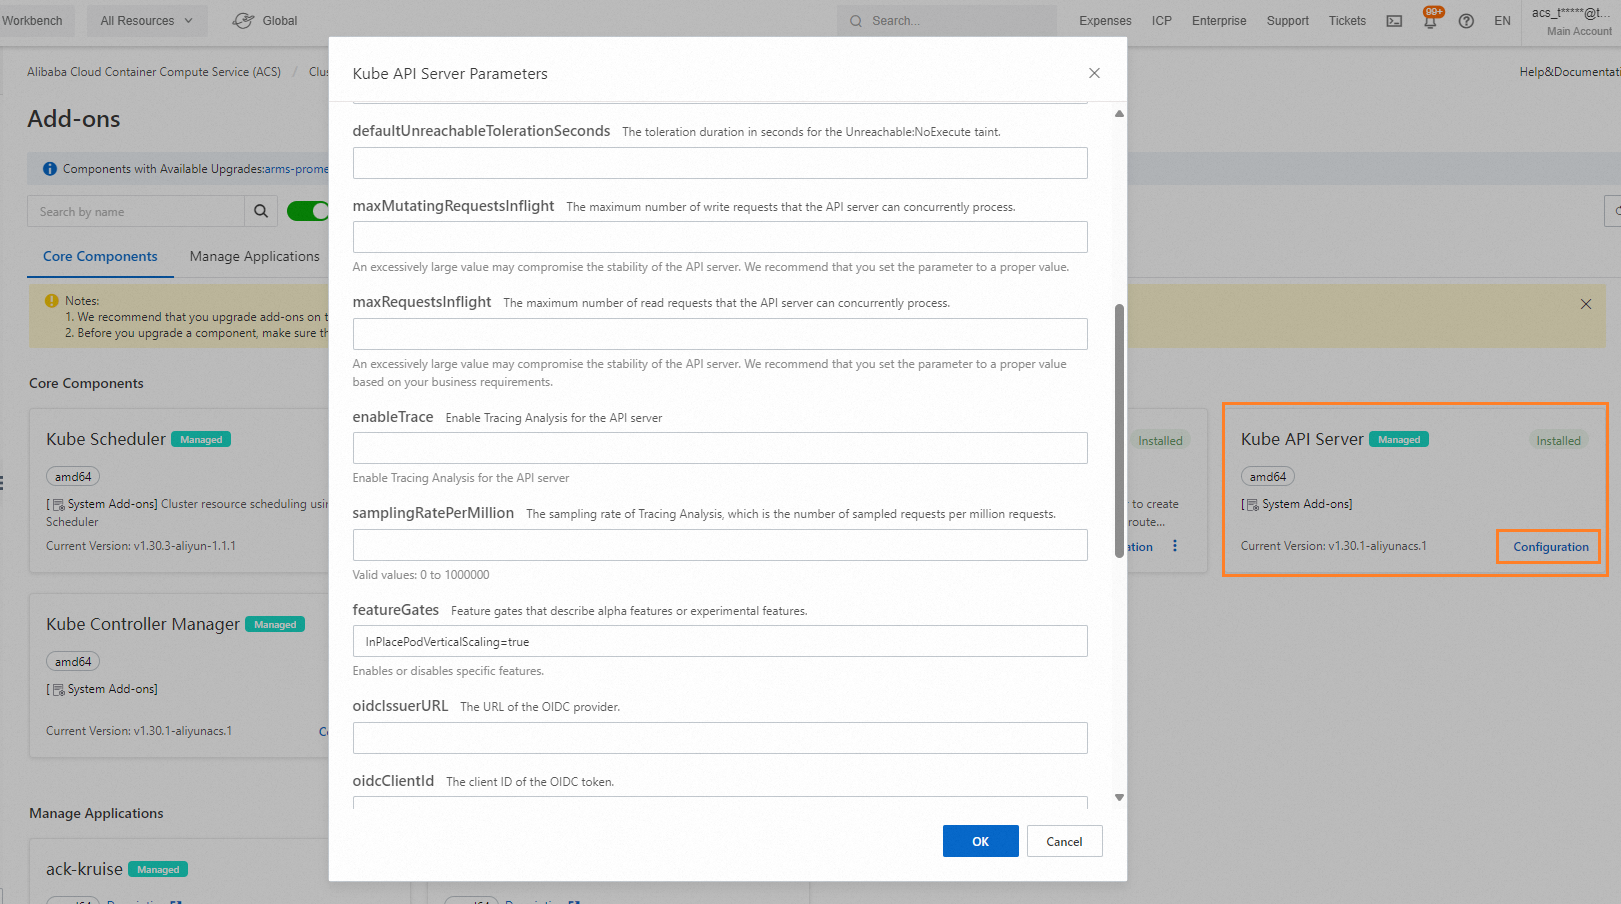Open the Main Account menu

[x=1571, y=20]
